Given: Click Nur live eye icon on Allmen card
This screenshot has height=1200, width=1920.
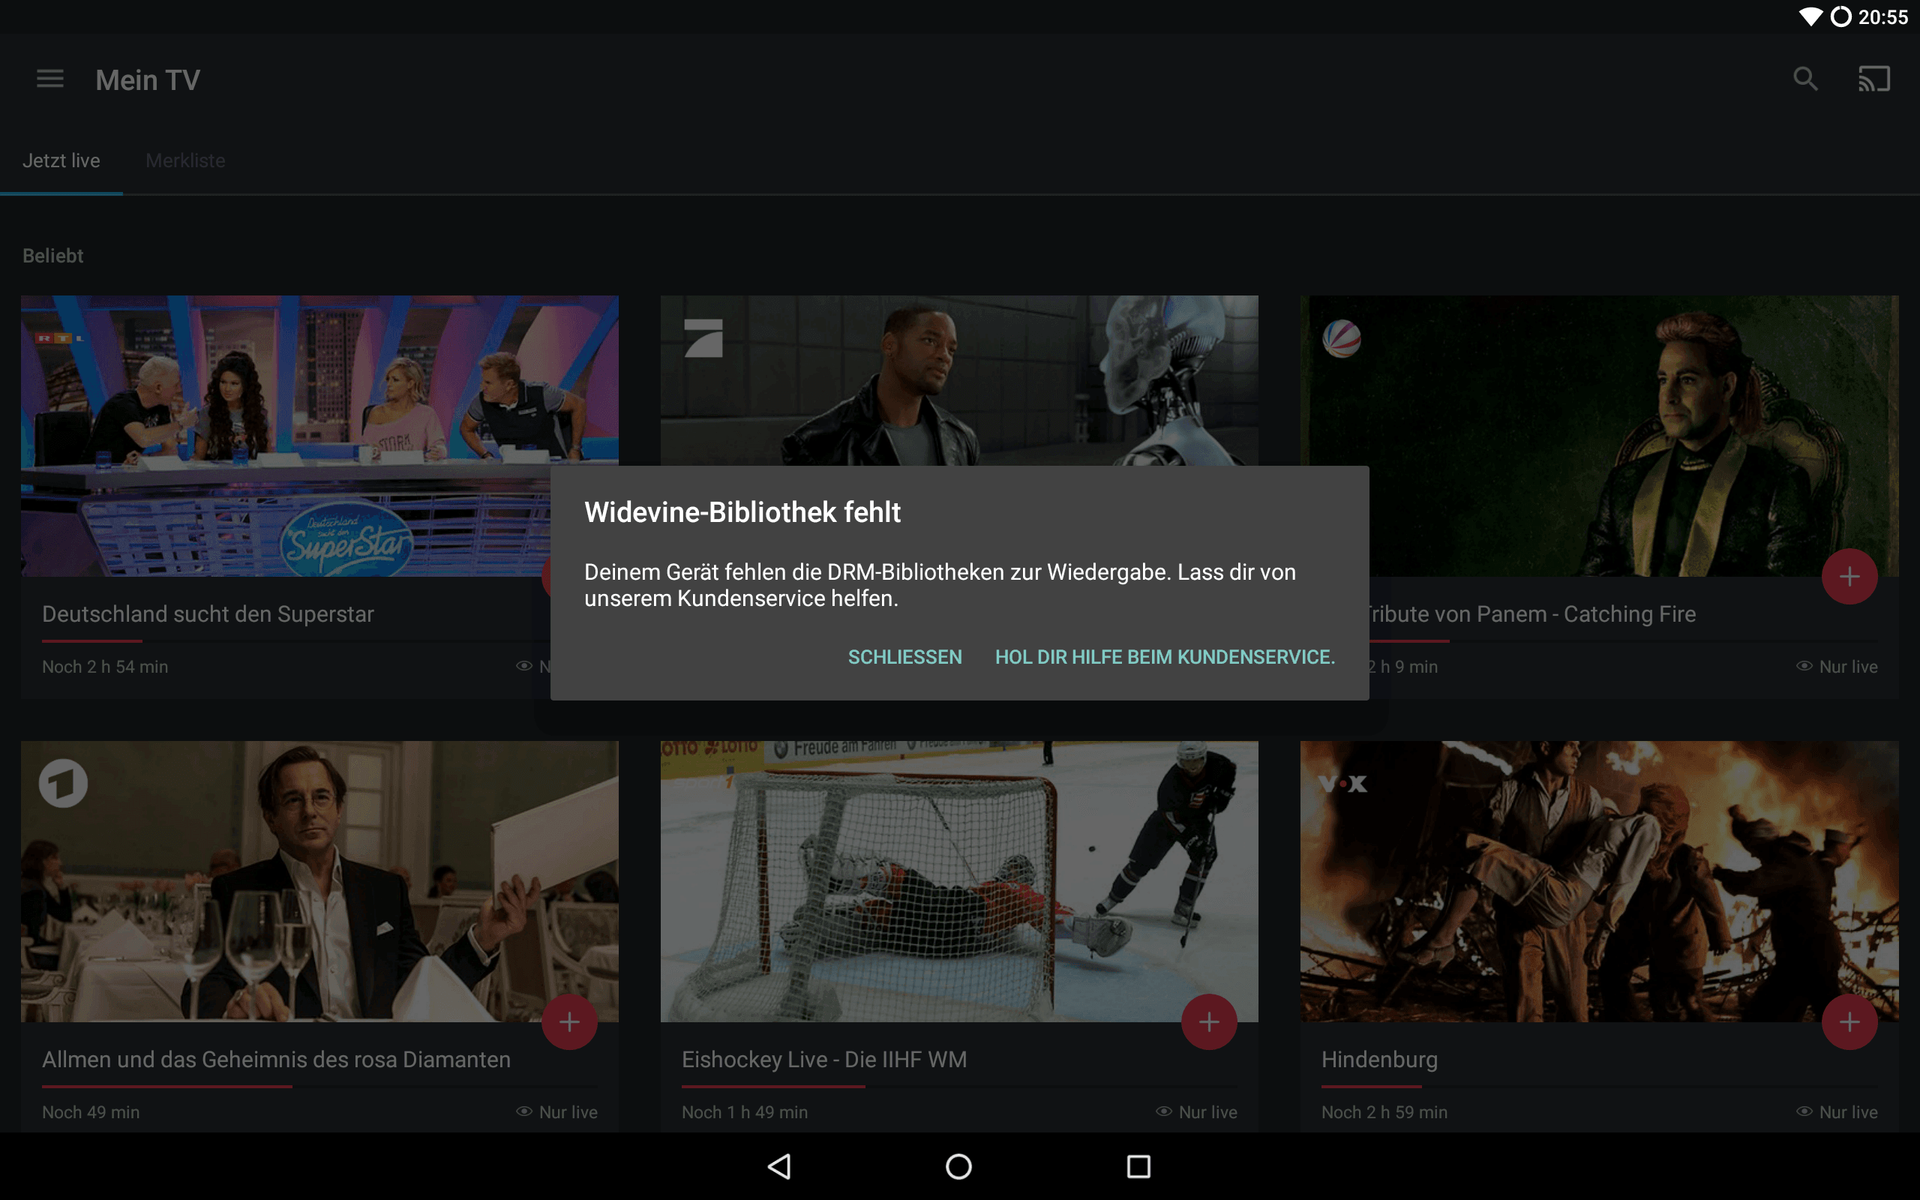Looking at the screenshot, I should tap(524, 1111).
